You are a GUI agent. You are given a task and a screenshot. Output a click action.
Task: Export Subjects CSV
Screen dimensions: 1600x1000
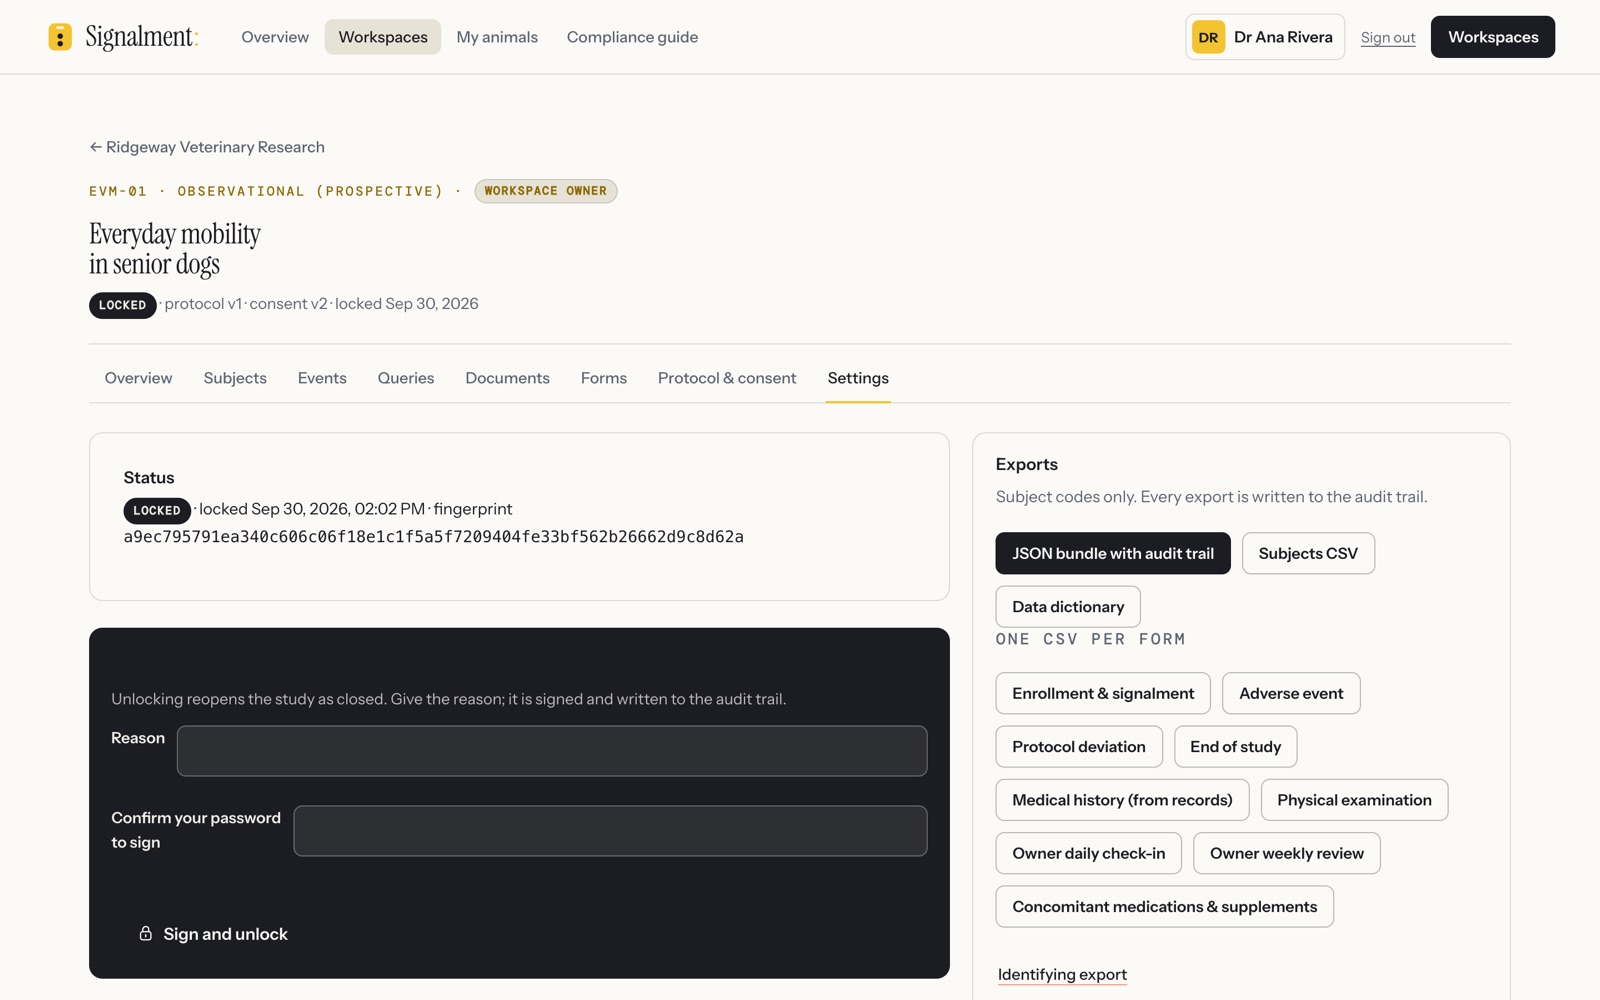pos(1308,553)
